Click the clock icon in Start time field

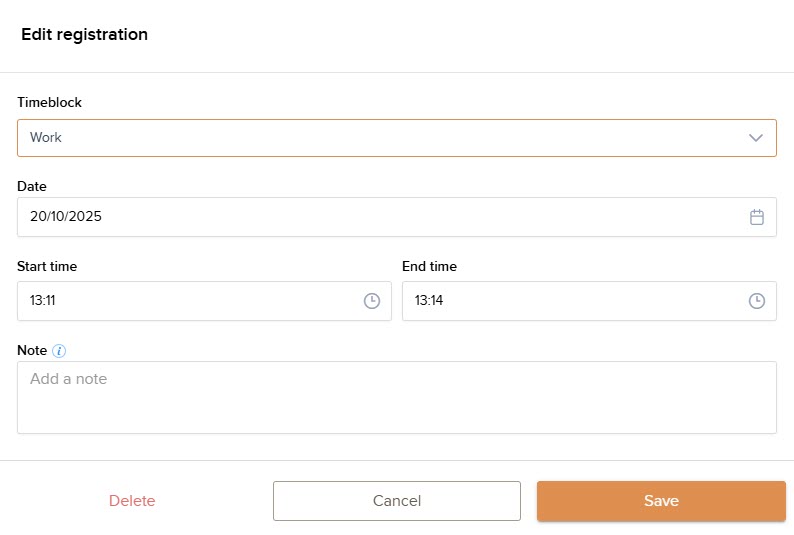pos(372,301)
